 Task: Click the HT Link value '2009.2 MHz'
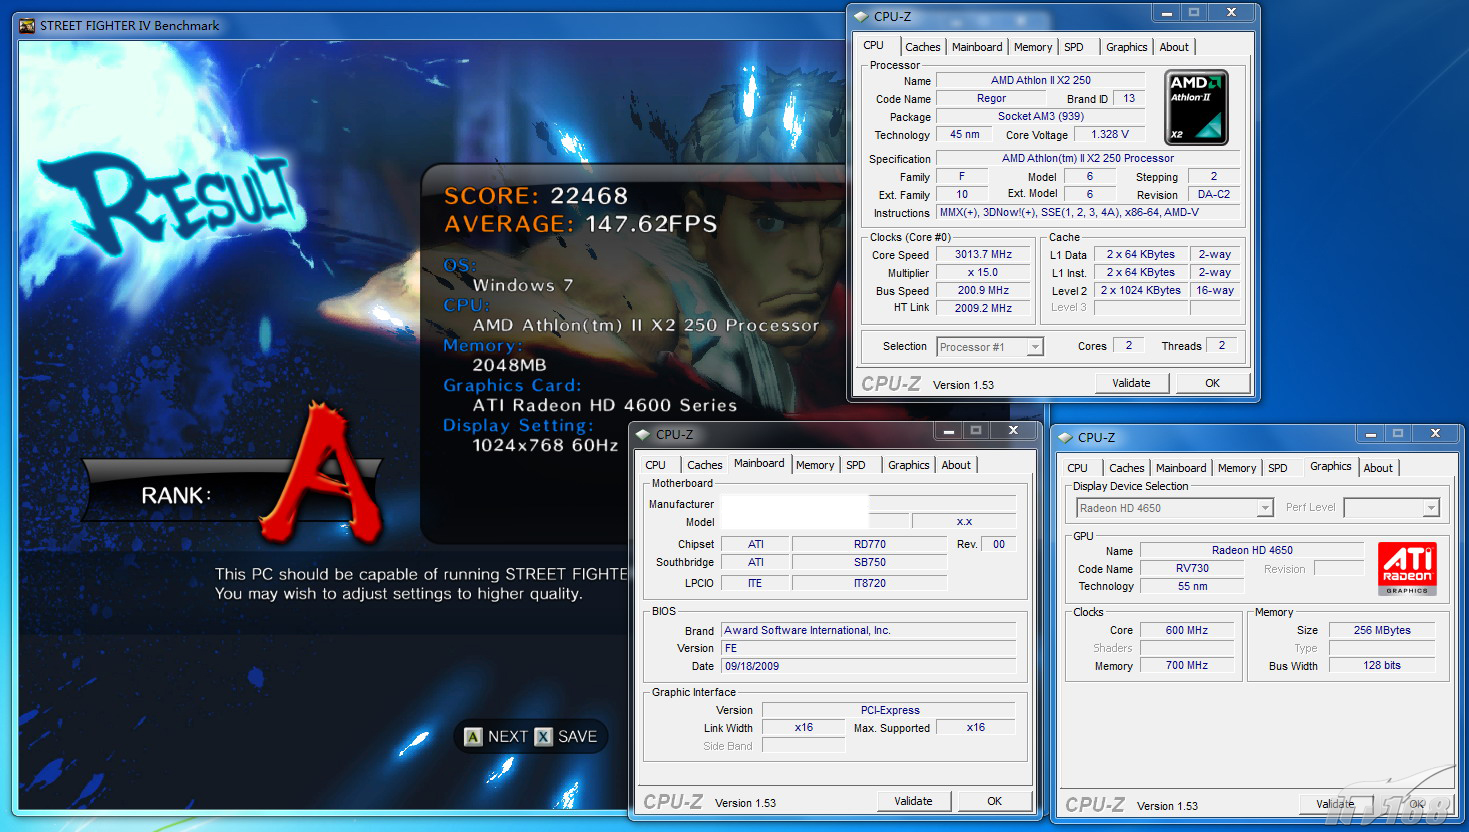coord(983,308)
